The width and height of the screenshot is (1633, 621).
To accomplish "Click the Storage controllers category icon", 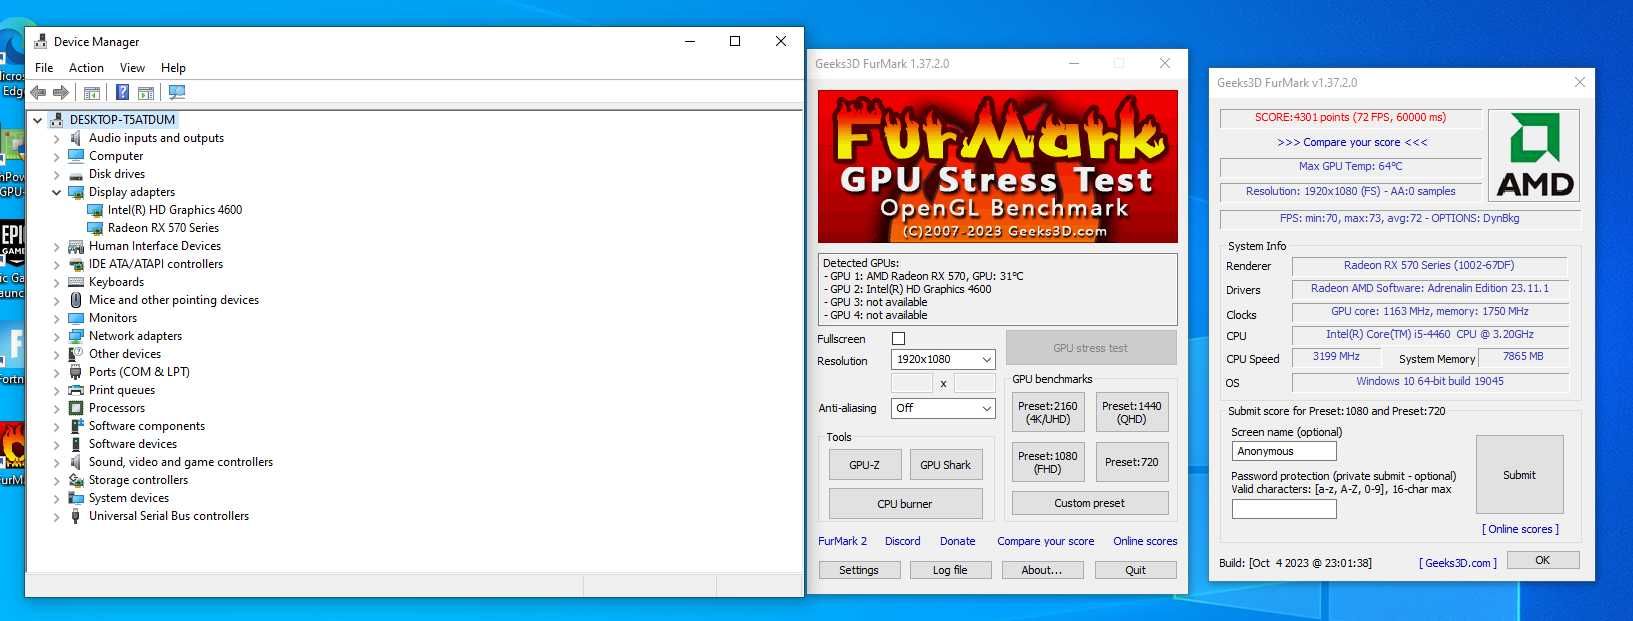I will 76,480.
